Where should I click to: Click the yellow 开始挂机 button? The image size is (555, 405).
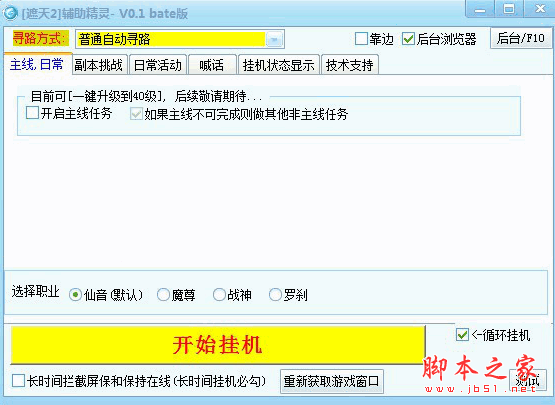pos(218,345)
